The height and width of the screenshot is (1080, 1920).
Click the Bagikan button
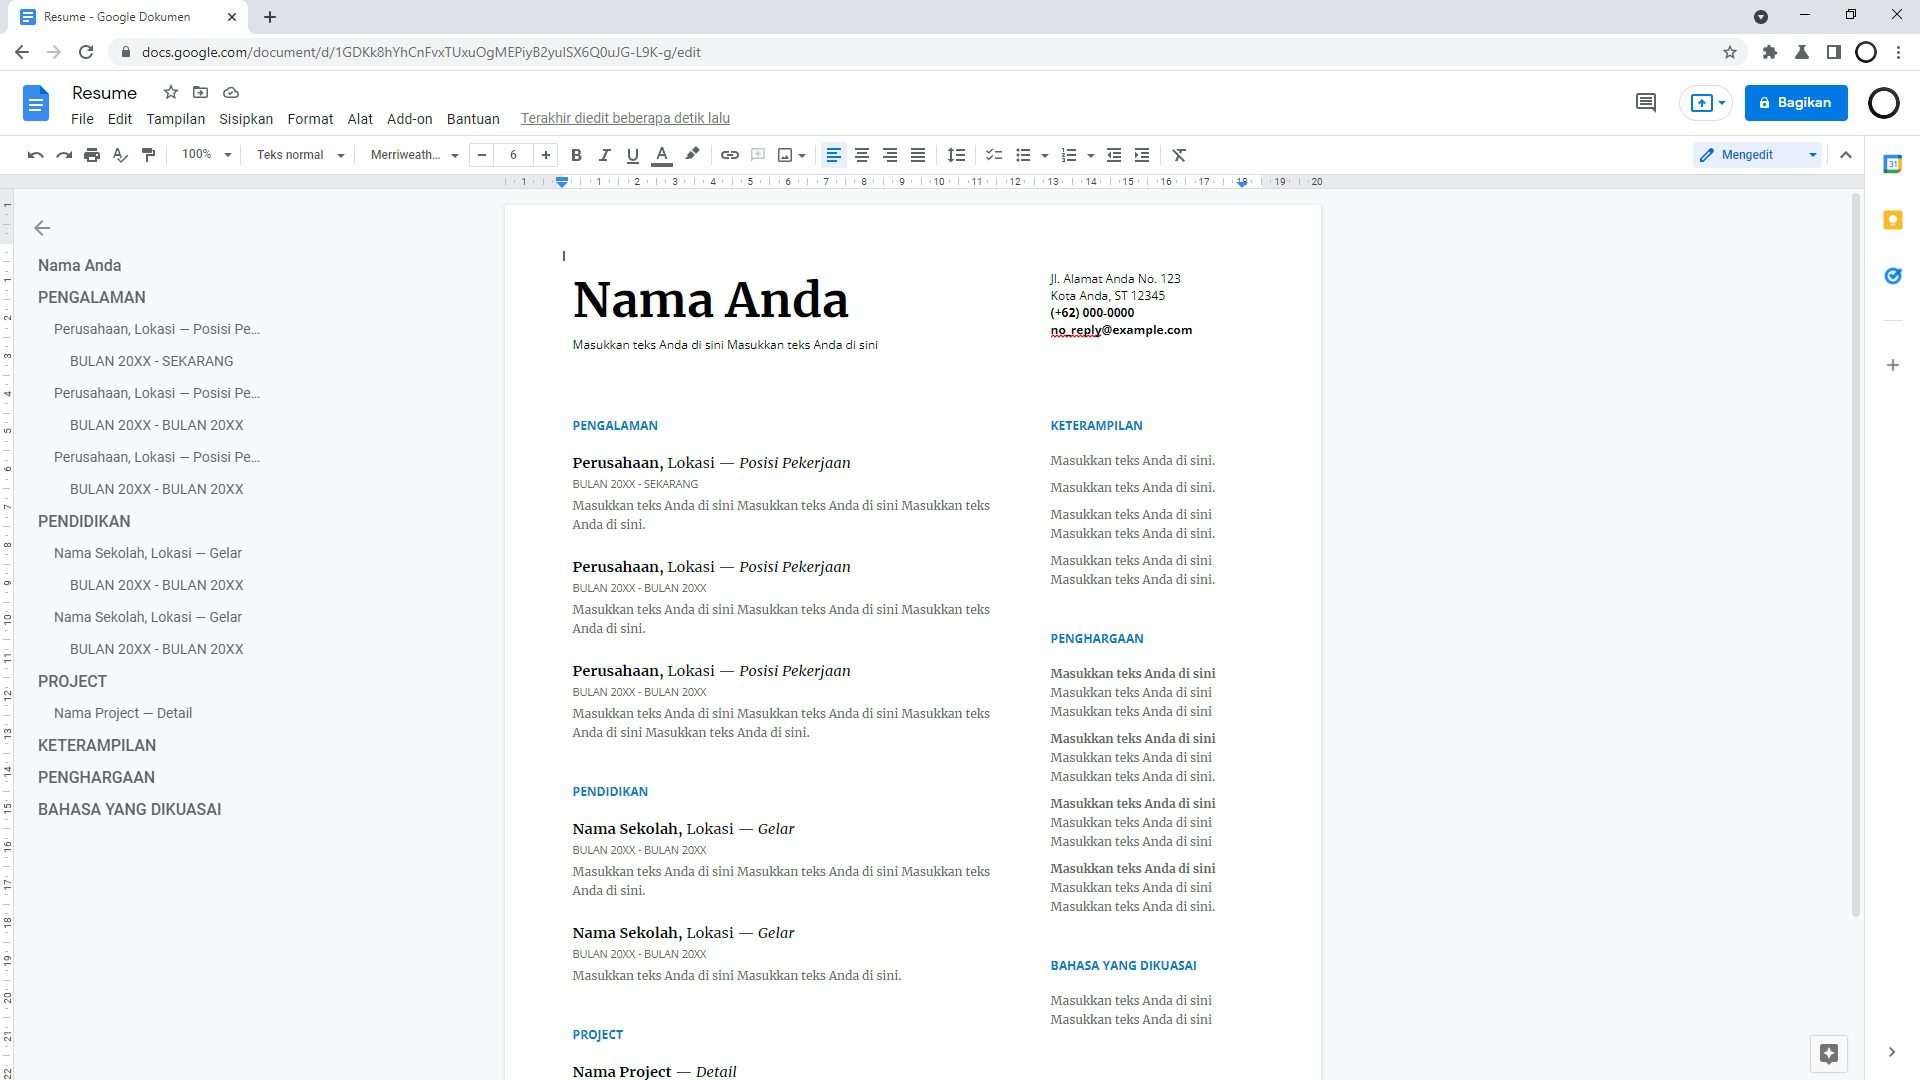coord(1796,102)
